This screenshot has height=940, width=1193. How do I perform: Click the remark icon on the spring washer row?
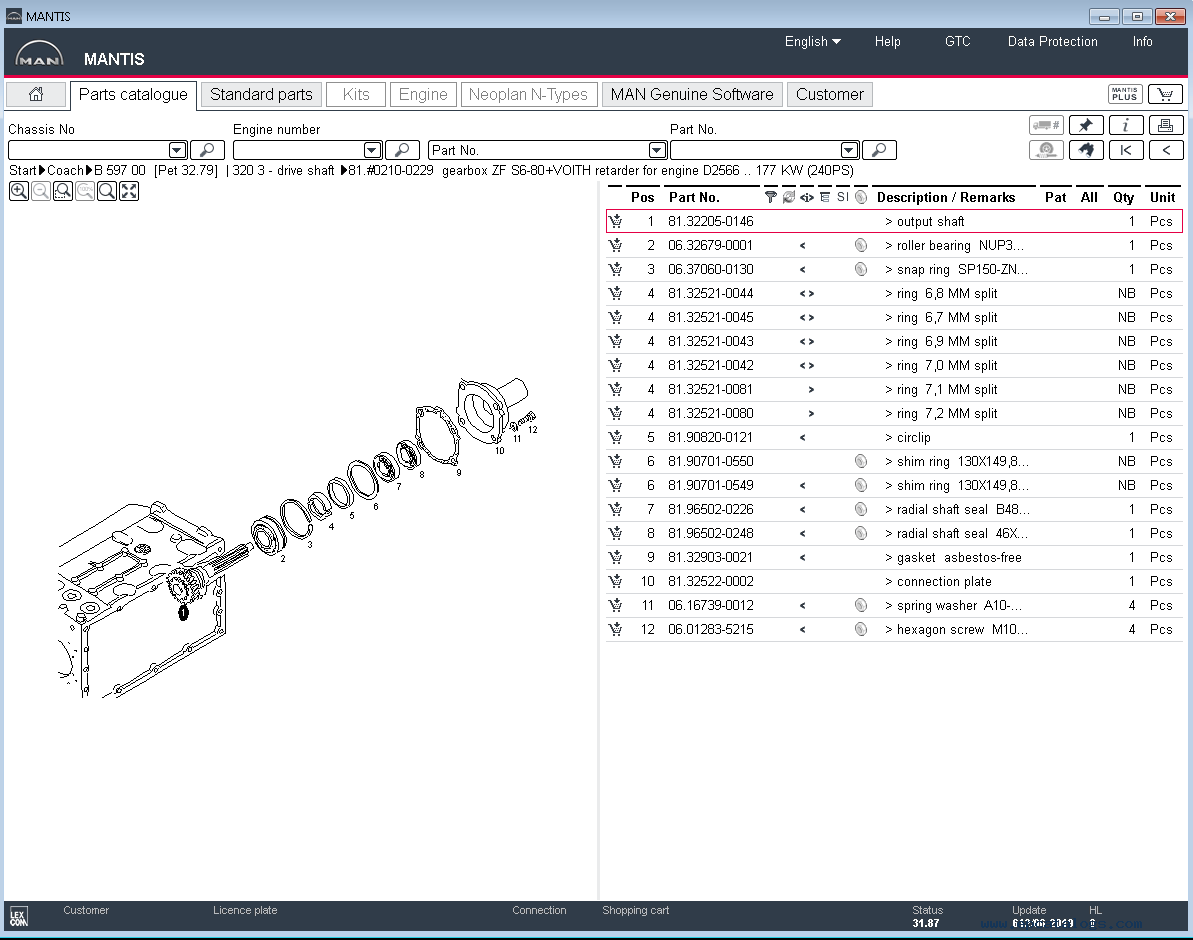(x=861, y=605)
